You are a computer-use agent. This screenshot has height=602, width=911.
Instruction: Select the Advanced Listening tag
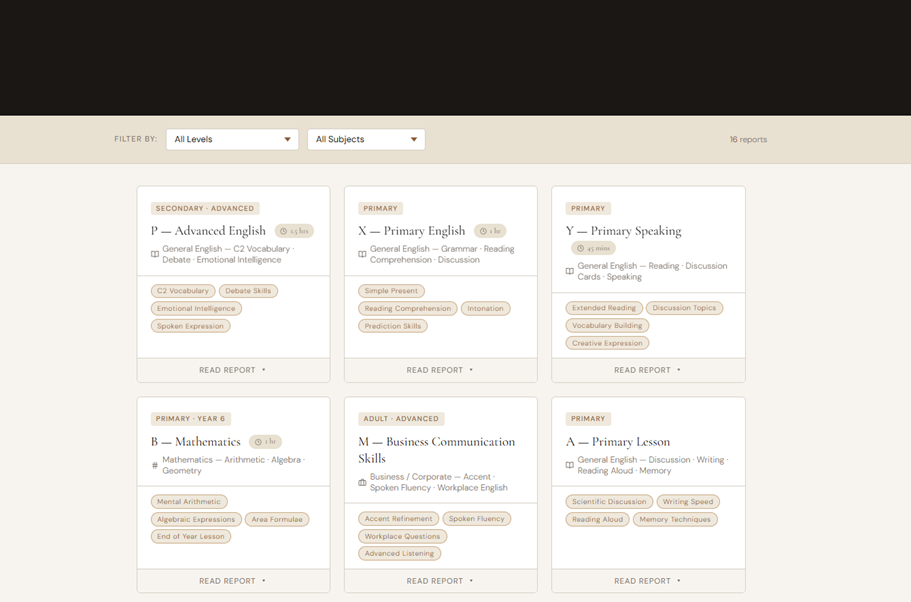(x=400, y=554)
